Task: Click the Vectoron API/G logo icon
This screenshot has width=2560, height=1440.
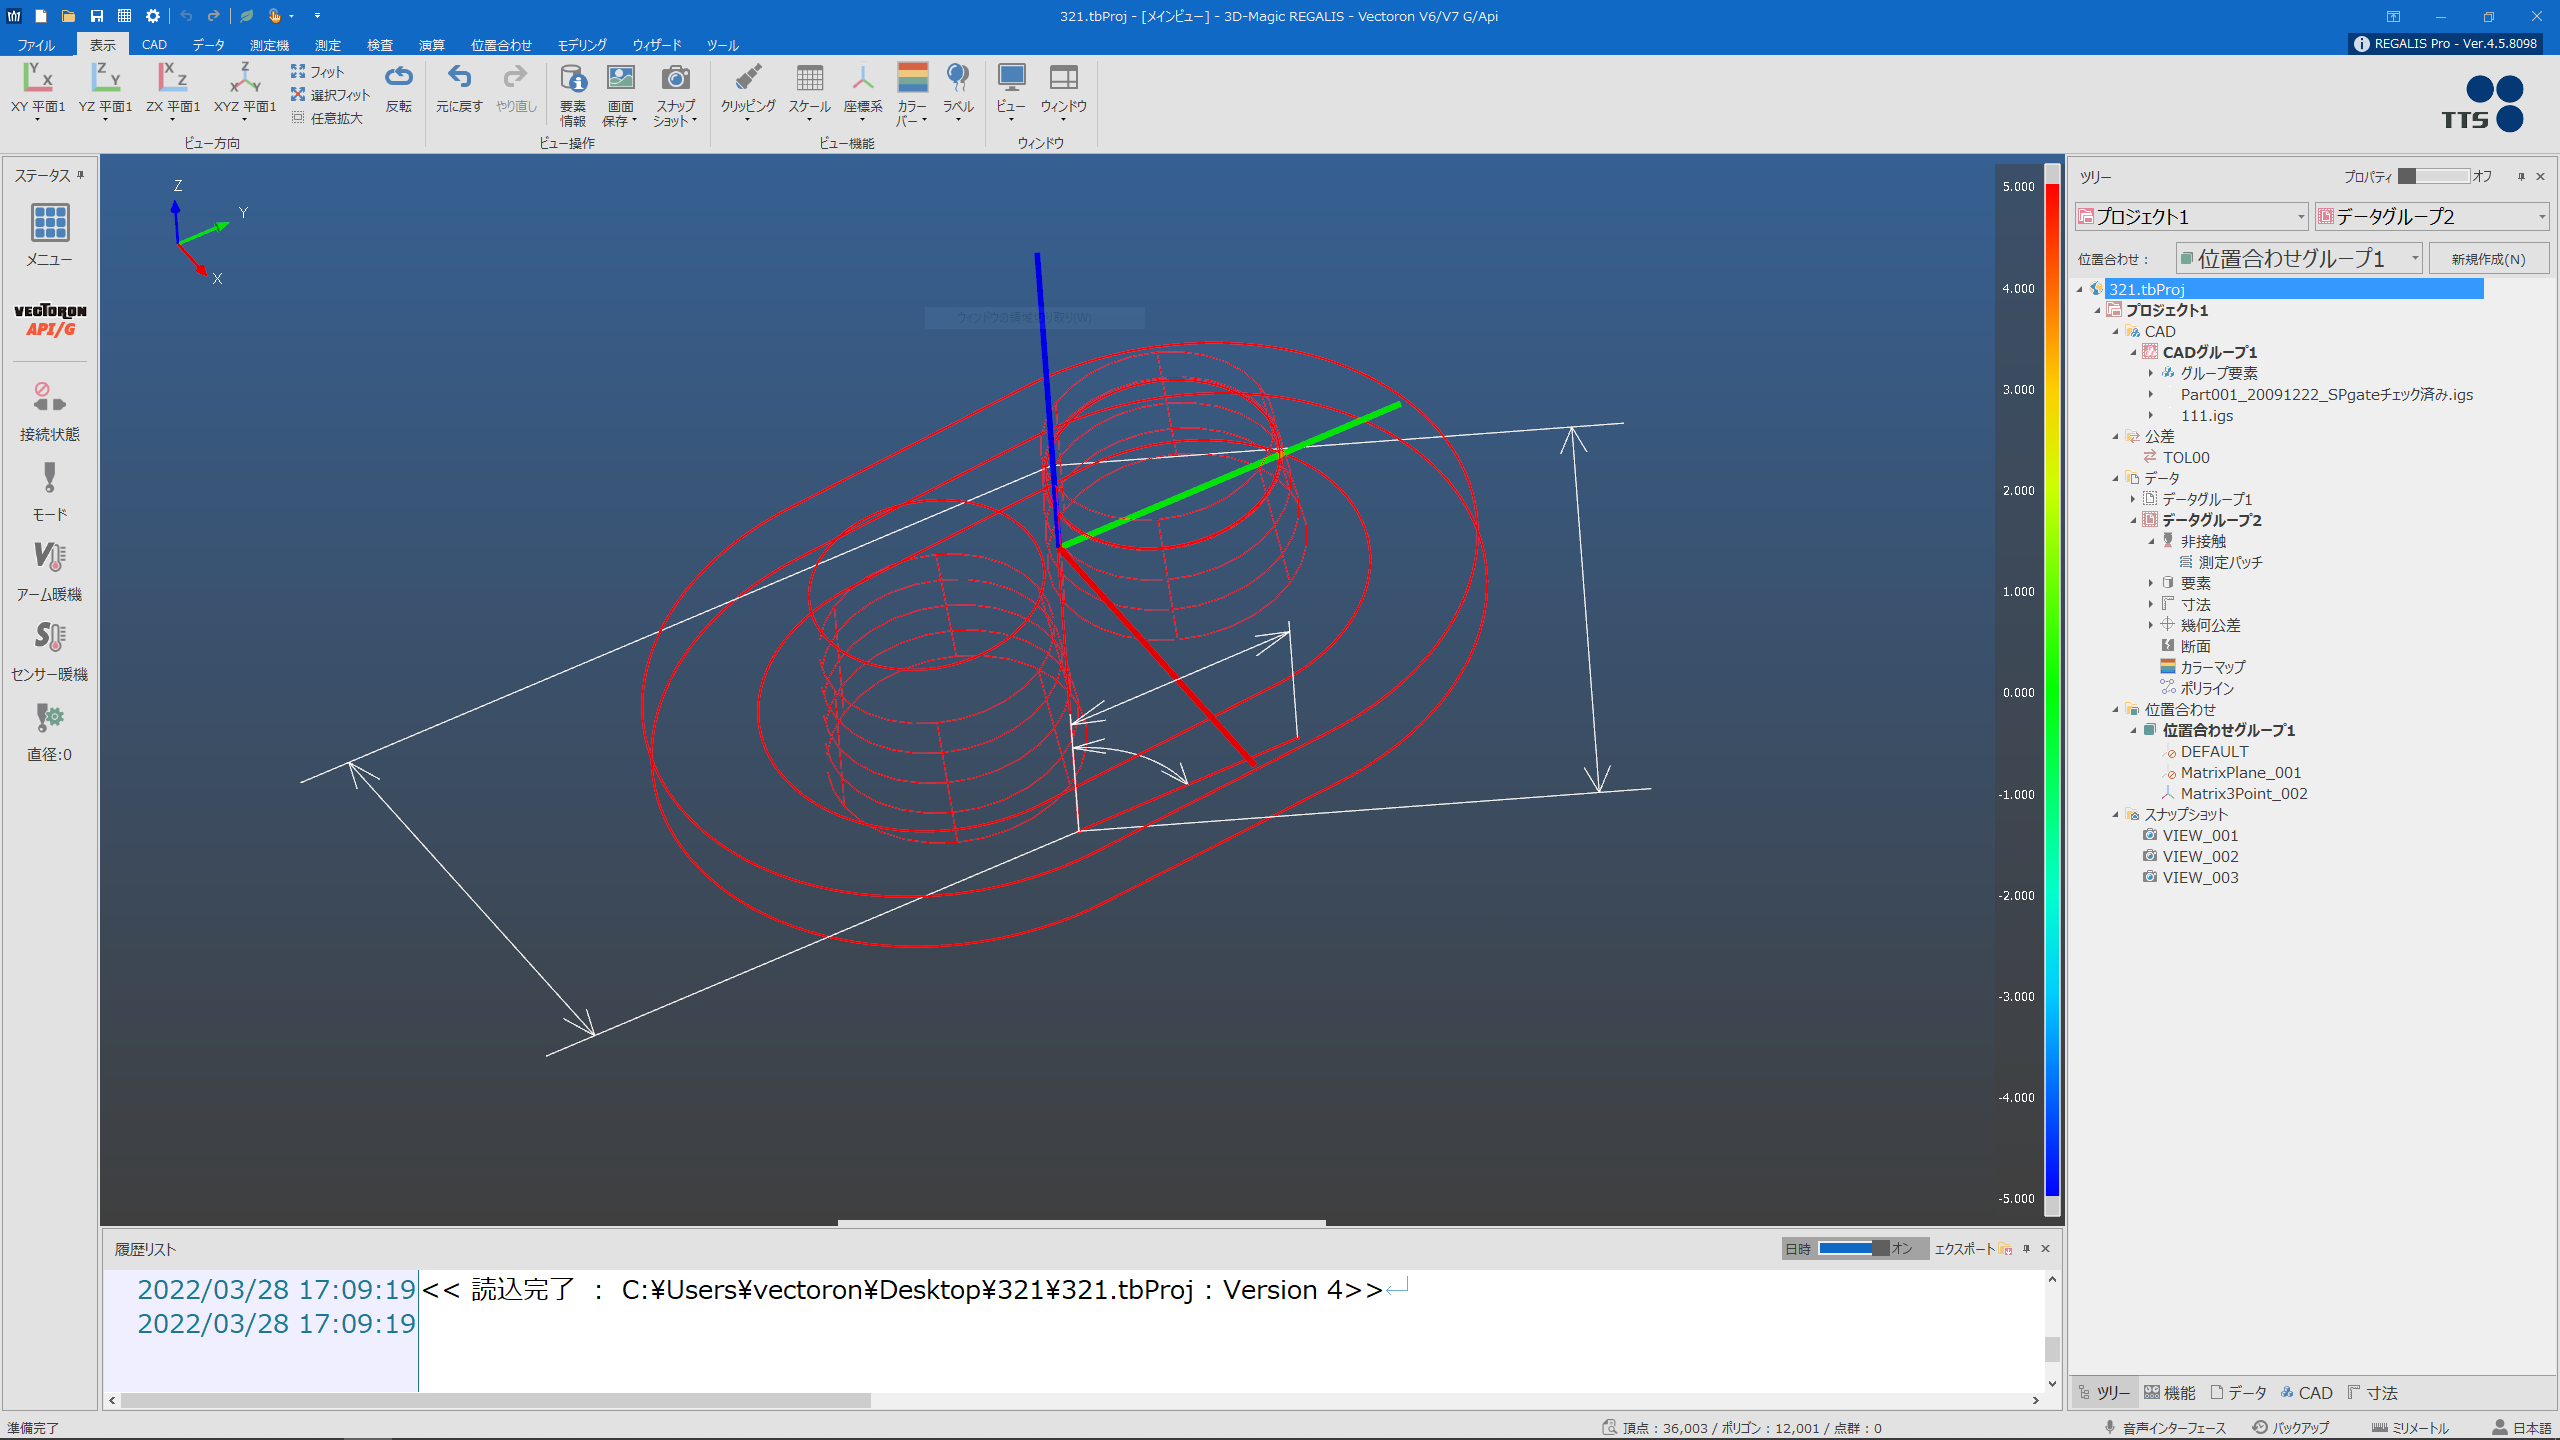Action: (50, 320)
